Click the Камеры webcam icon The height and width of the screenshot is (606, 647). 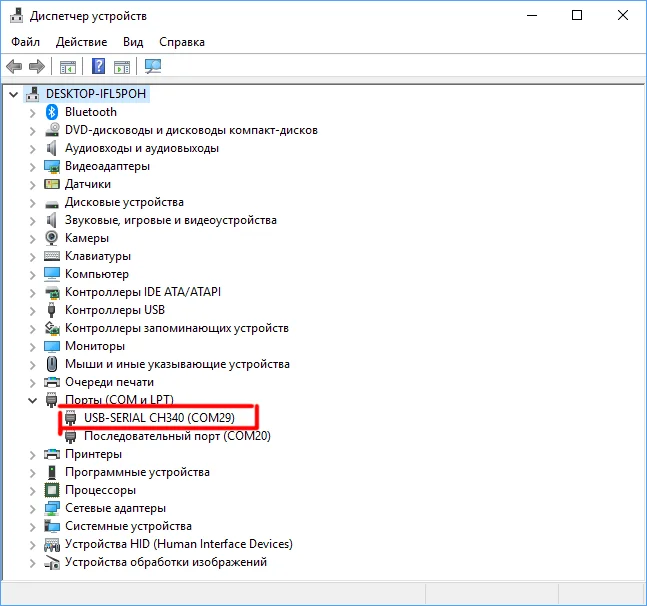coord(52,238)
